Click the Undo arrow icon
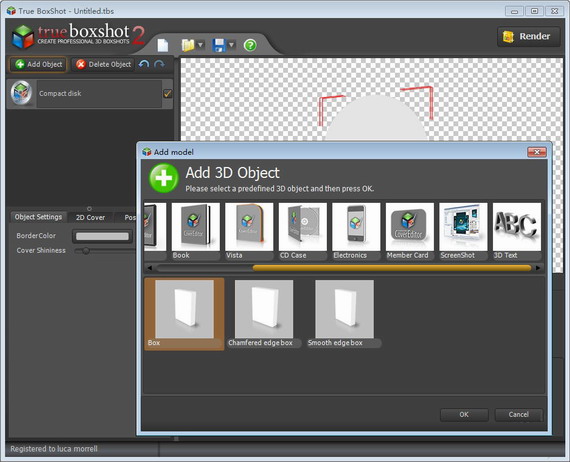The height and width of the screenshot is (462, 570). tap(144, 64)
